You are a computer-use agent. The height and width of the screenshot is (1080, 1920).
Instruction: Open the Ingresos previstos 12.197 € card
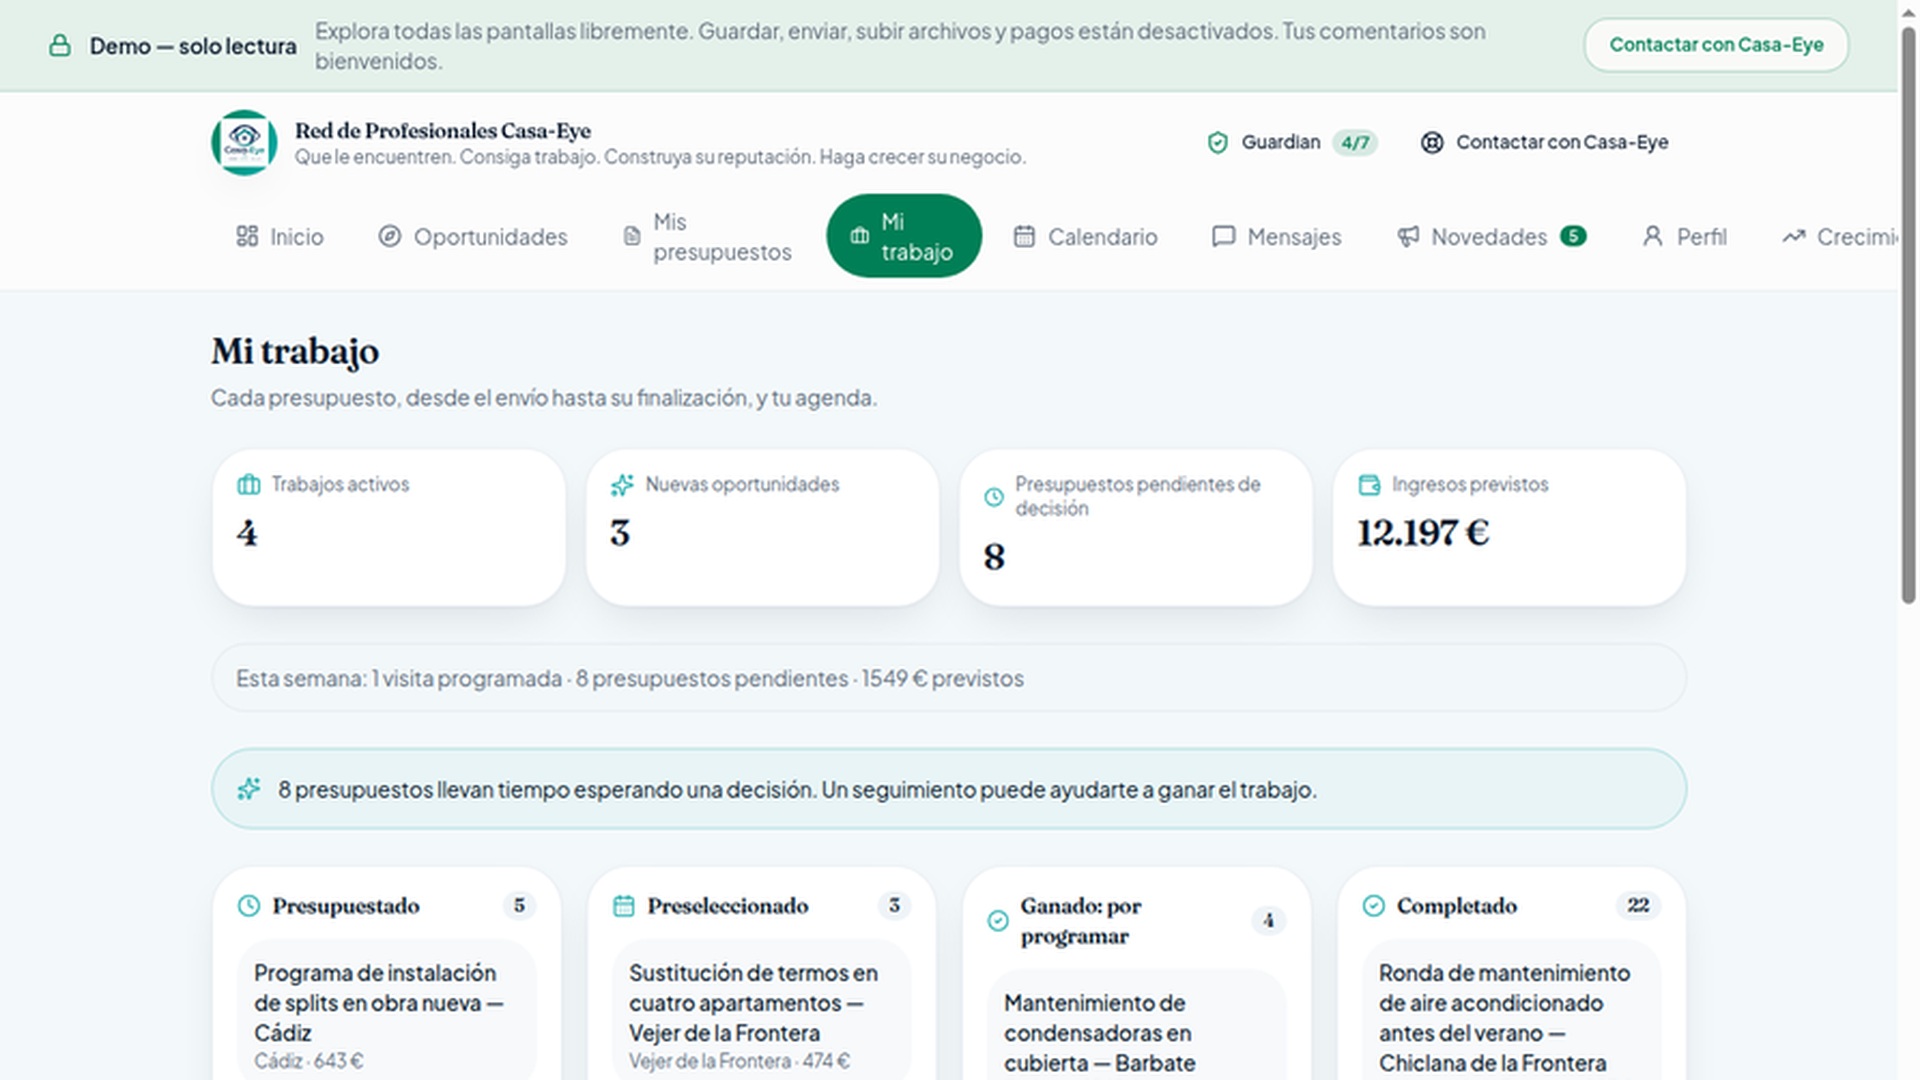(x=1509, y=527)
